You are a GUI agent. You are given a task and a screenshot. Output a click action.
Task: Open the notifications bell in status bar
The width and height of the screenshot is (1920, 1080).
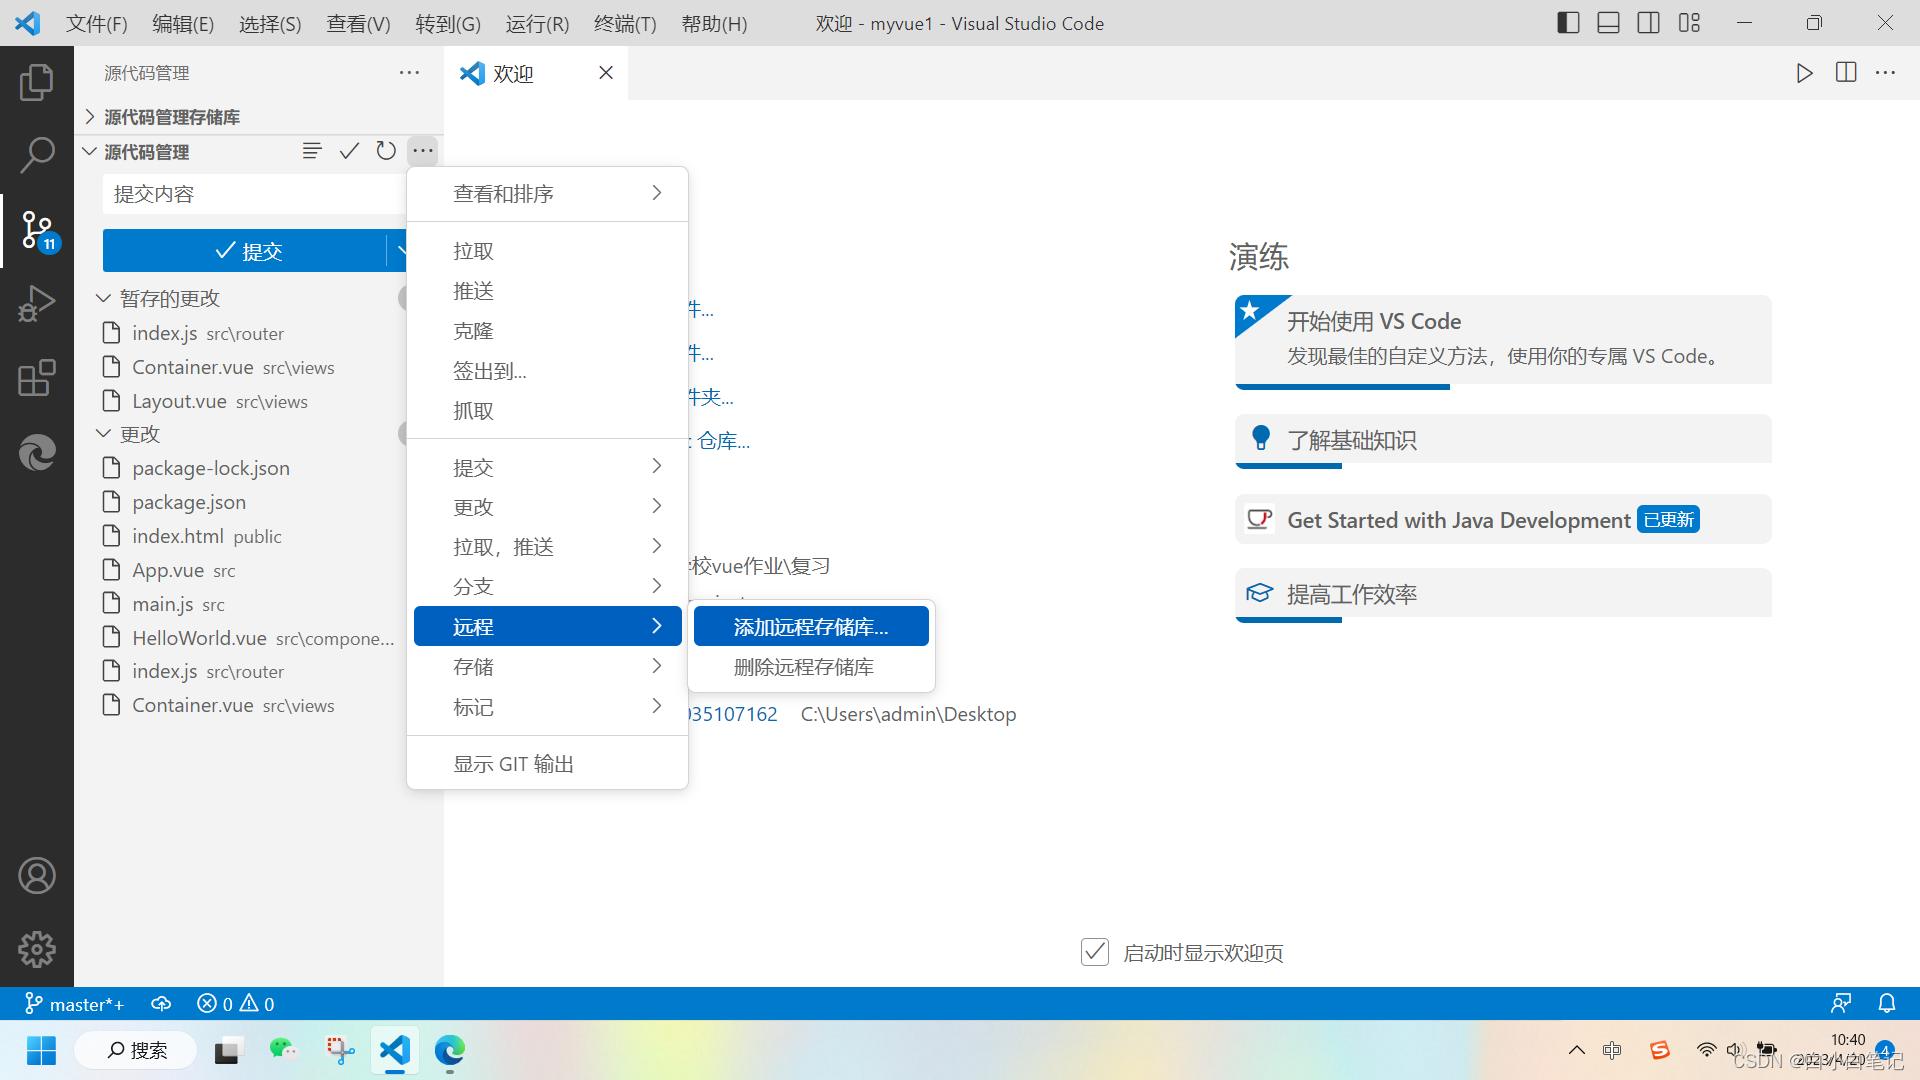point(1887,1004)
